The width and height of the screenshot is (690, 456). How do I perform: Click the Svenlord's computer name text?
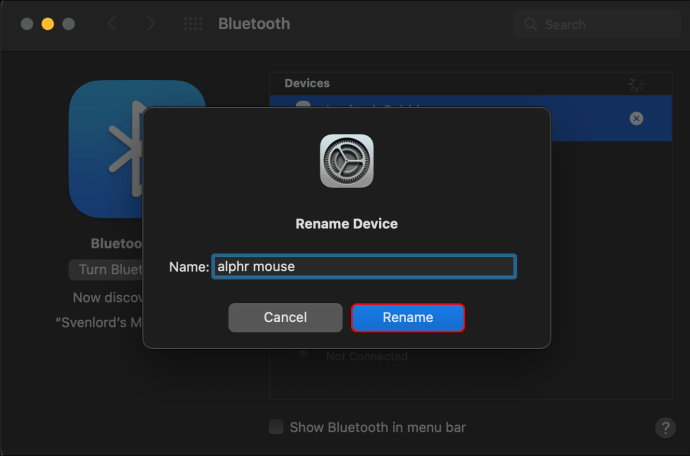[99, 322]
